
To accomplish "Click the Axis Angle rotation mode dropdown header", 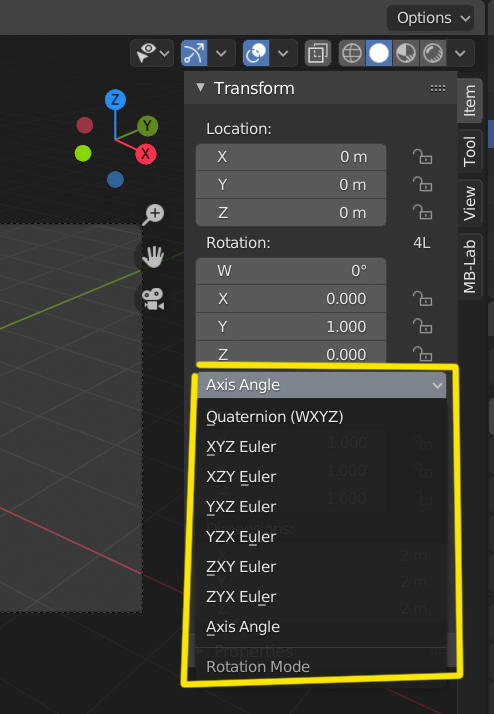I will pyautogui.click(x=321, y=385).
